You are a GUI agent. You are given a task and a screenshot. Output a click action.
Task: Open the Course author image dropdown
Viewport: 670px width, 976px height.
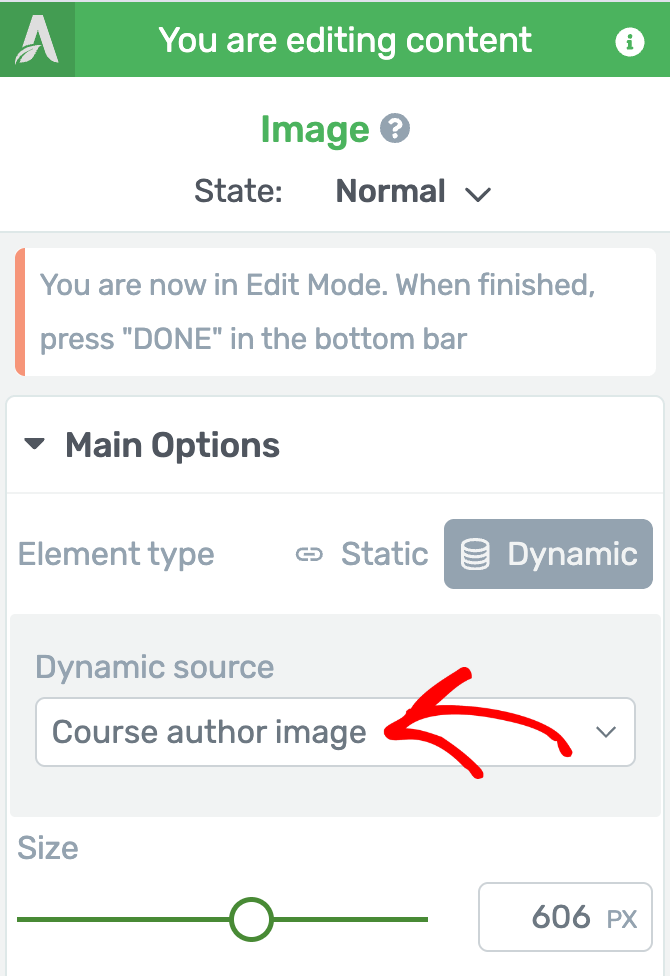335,731
